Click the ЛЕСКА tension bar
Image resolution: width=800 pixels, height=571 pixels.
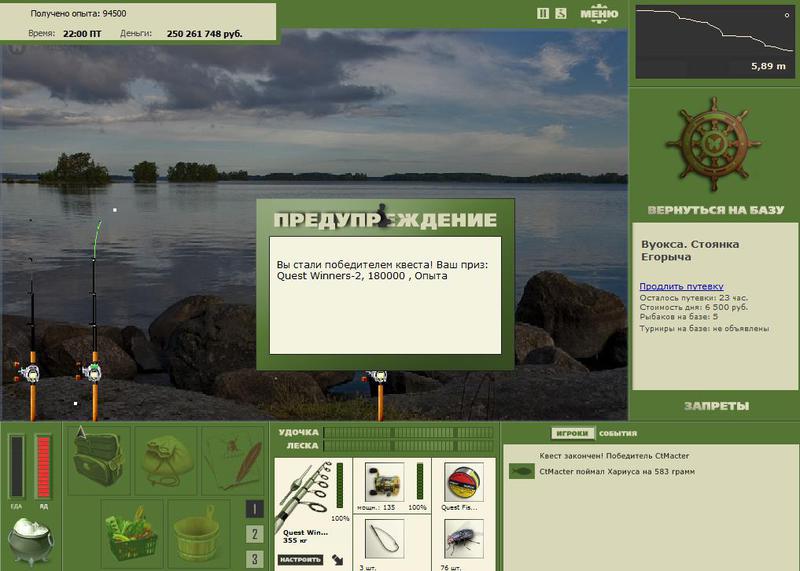click(408, 445)
